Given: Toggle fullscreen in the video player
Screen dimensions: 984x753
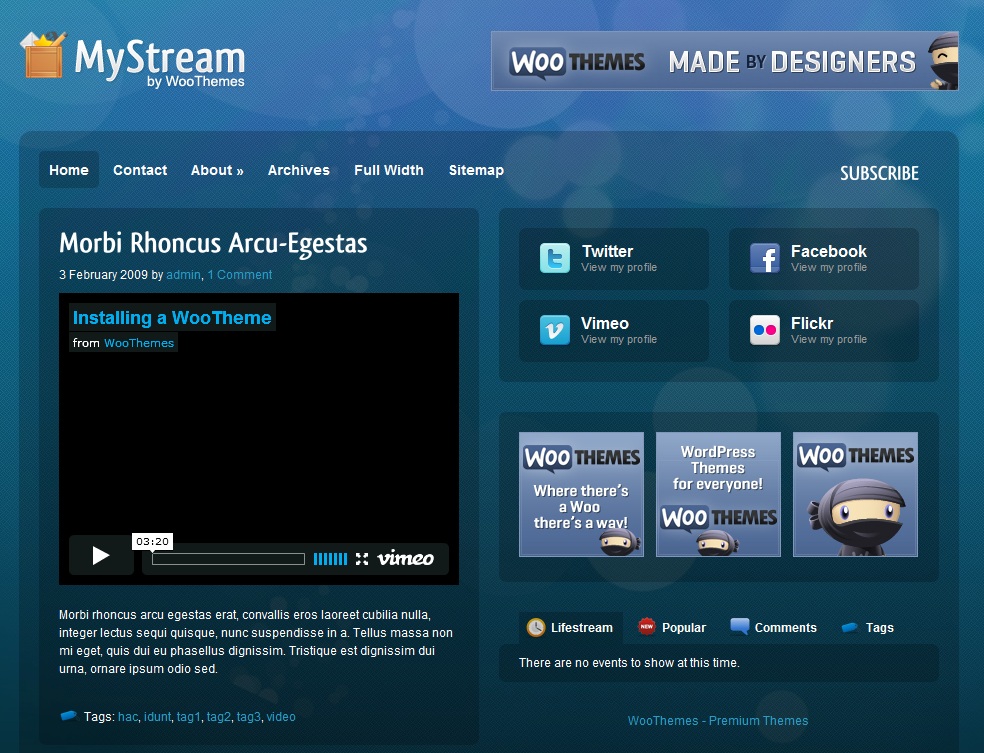Looking at the screenshot, I should [361, 558].
